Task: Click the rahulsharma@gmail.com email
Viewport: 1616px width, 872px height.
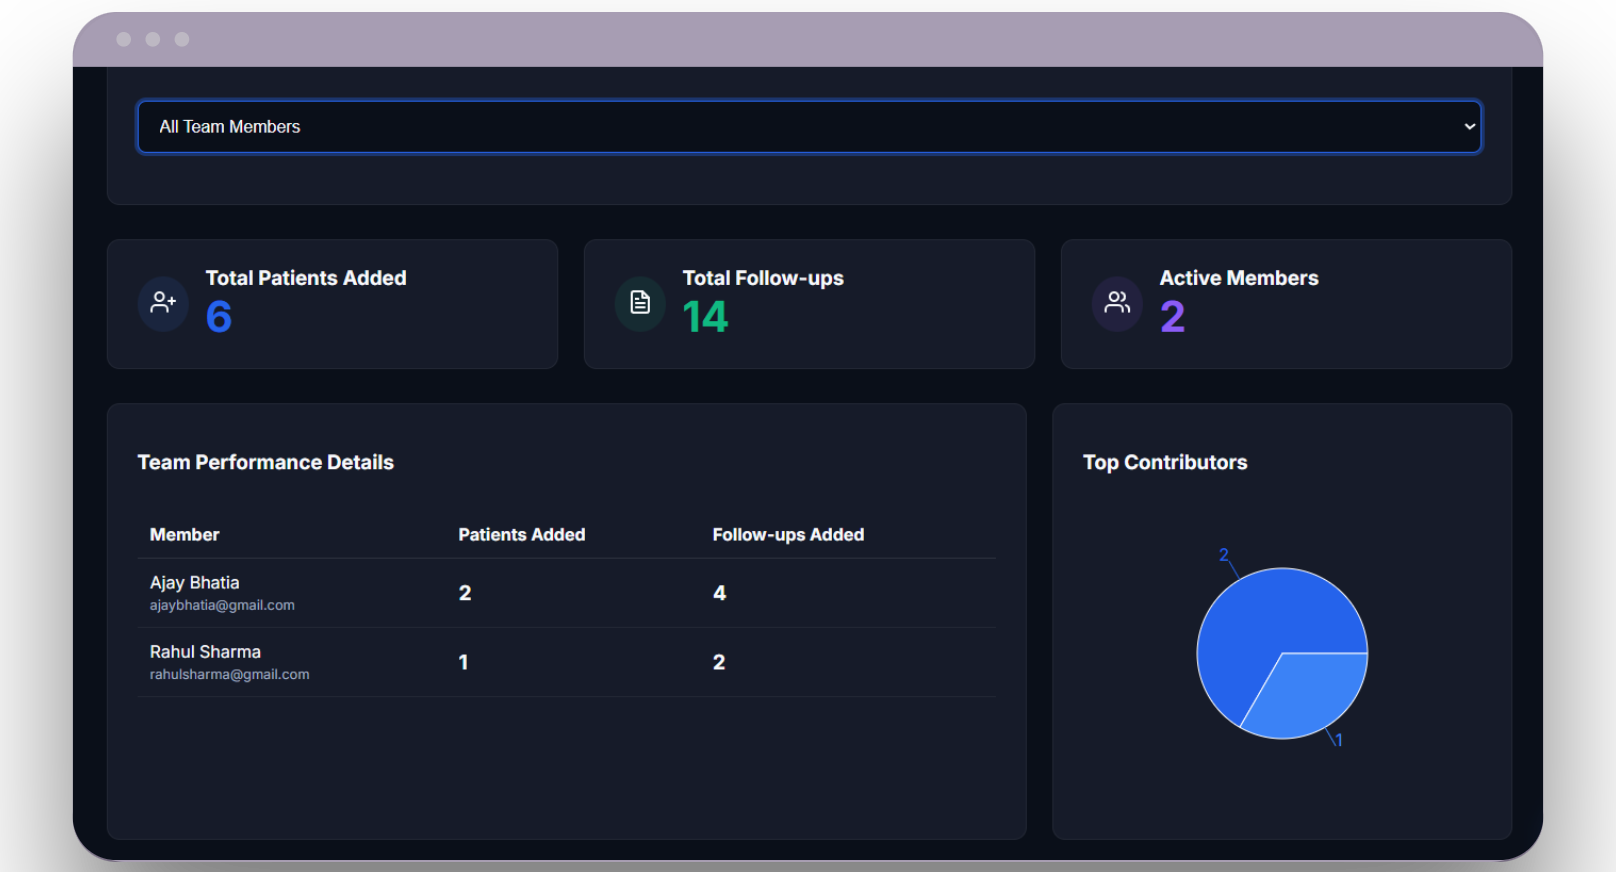Action: pos(230,674)
